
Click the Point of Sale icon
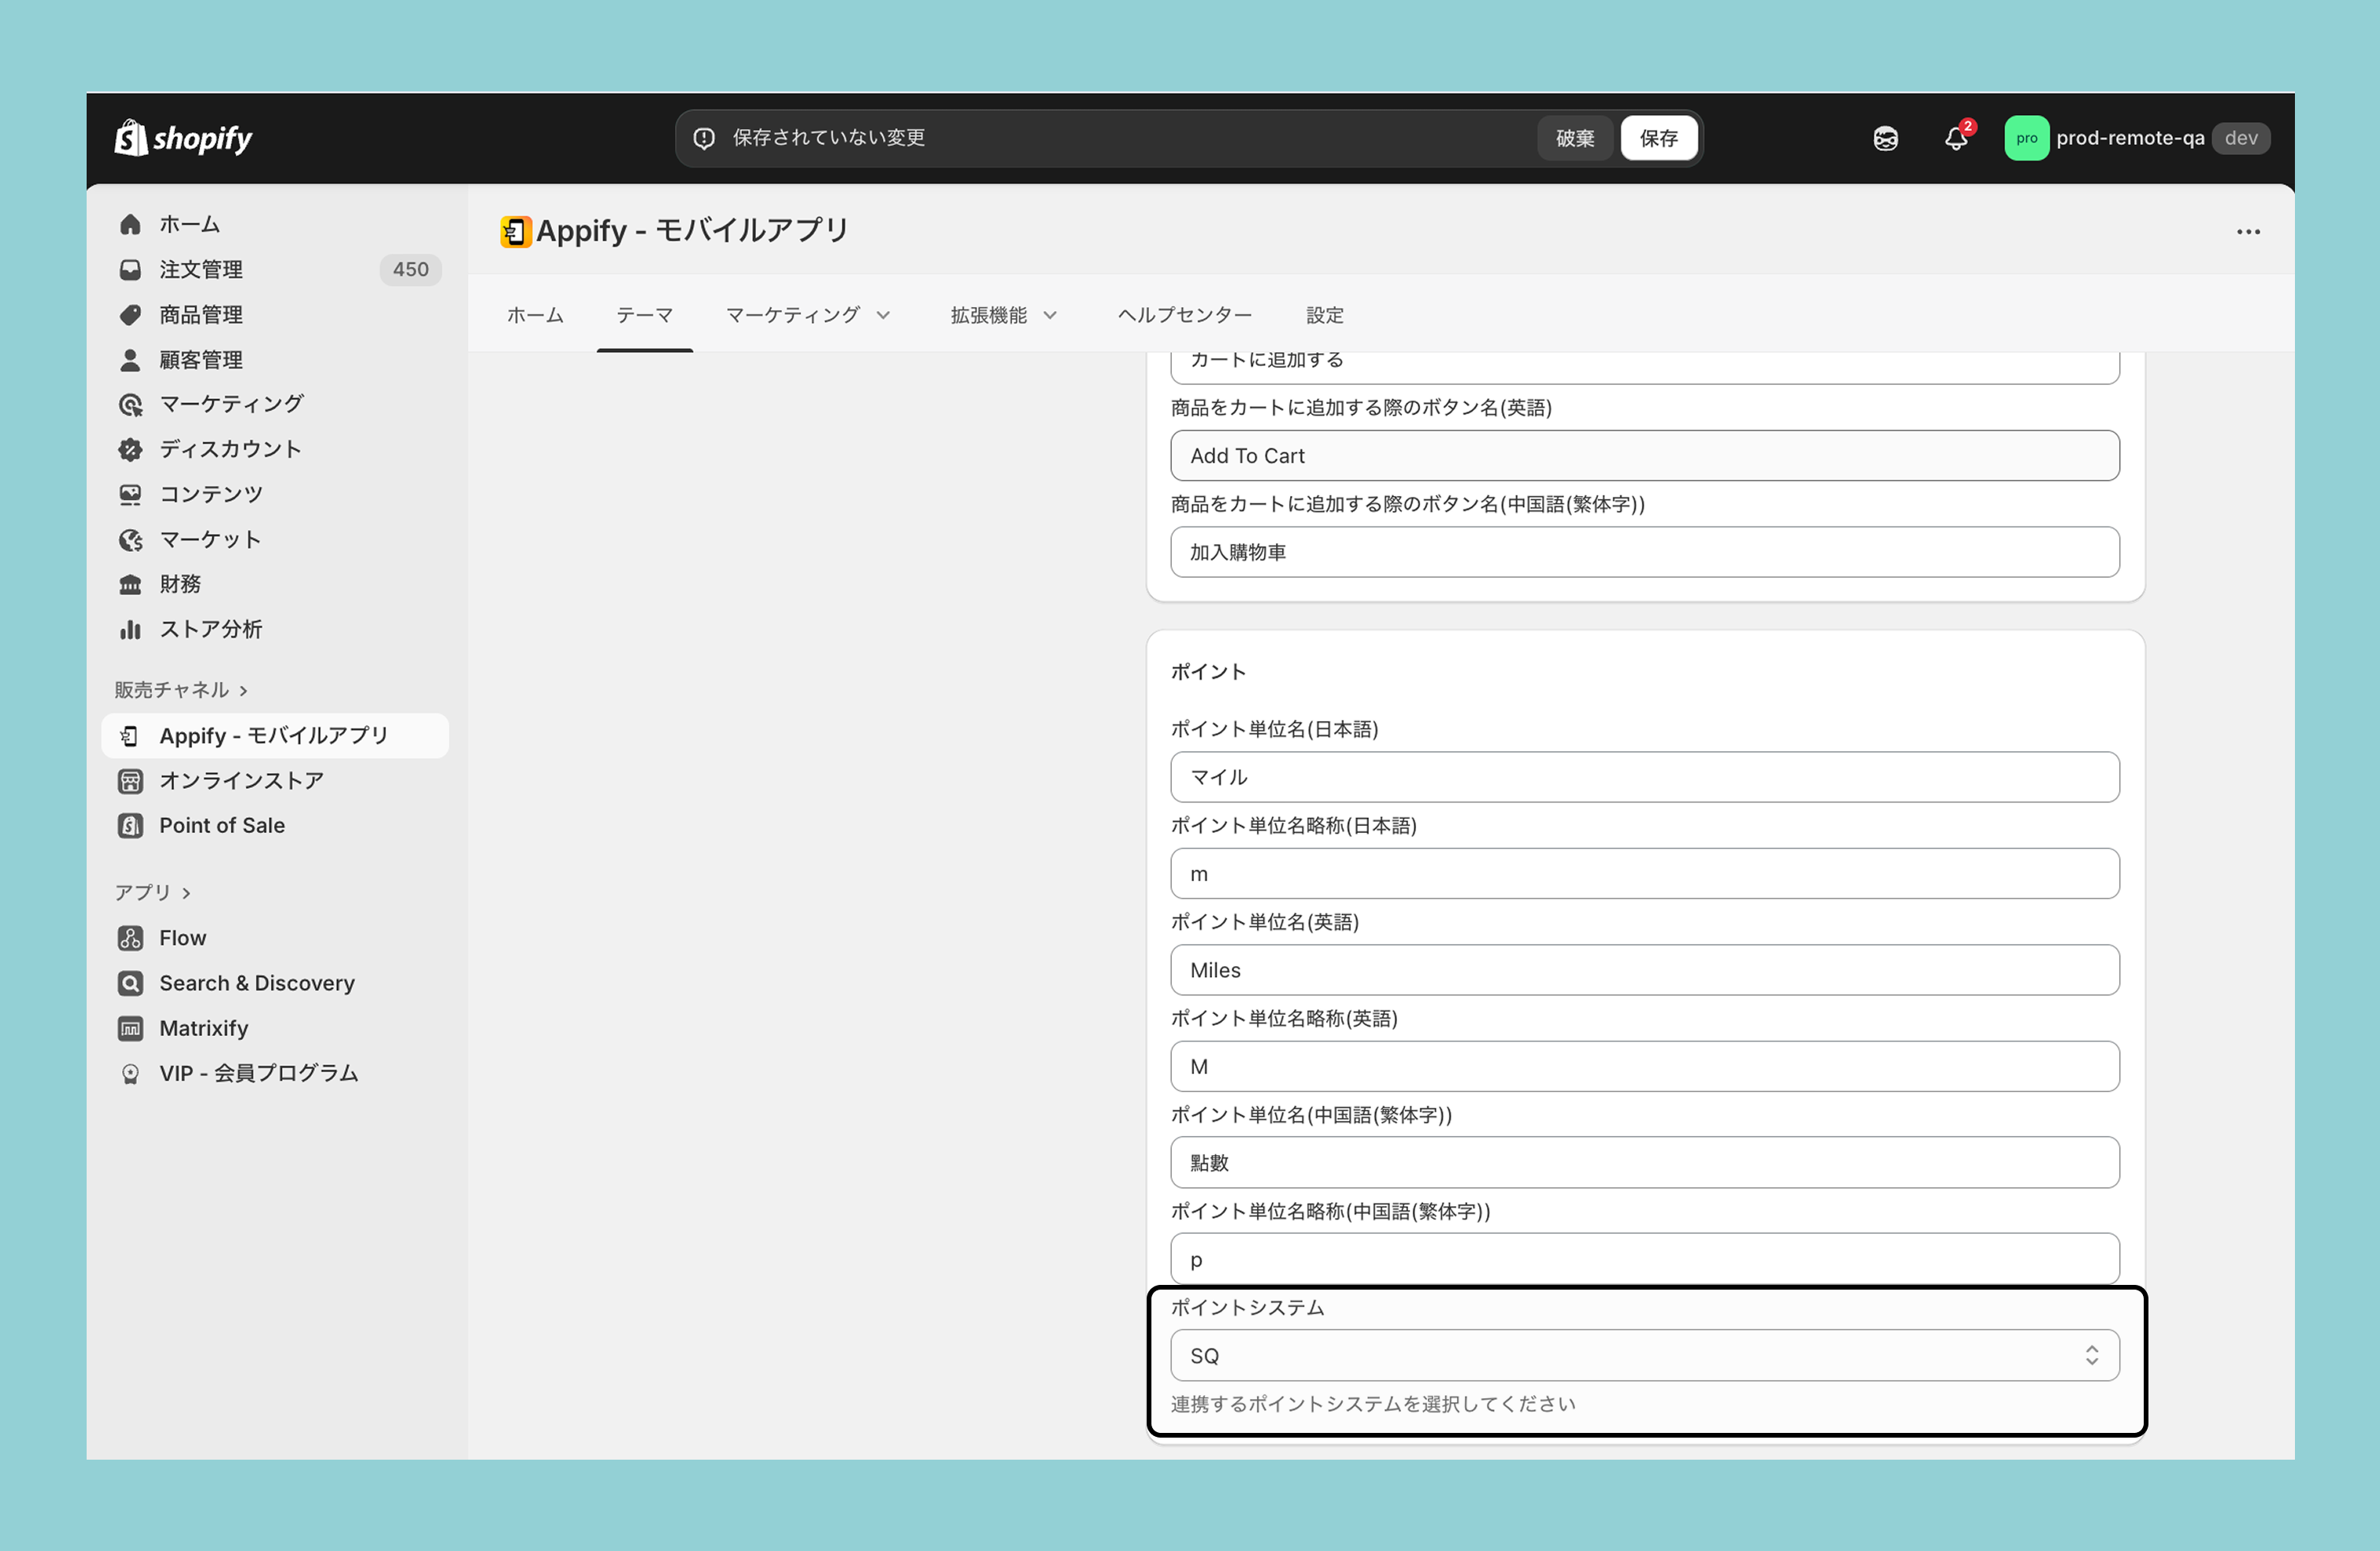130,825
